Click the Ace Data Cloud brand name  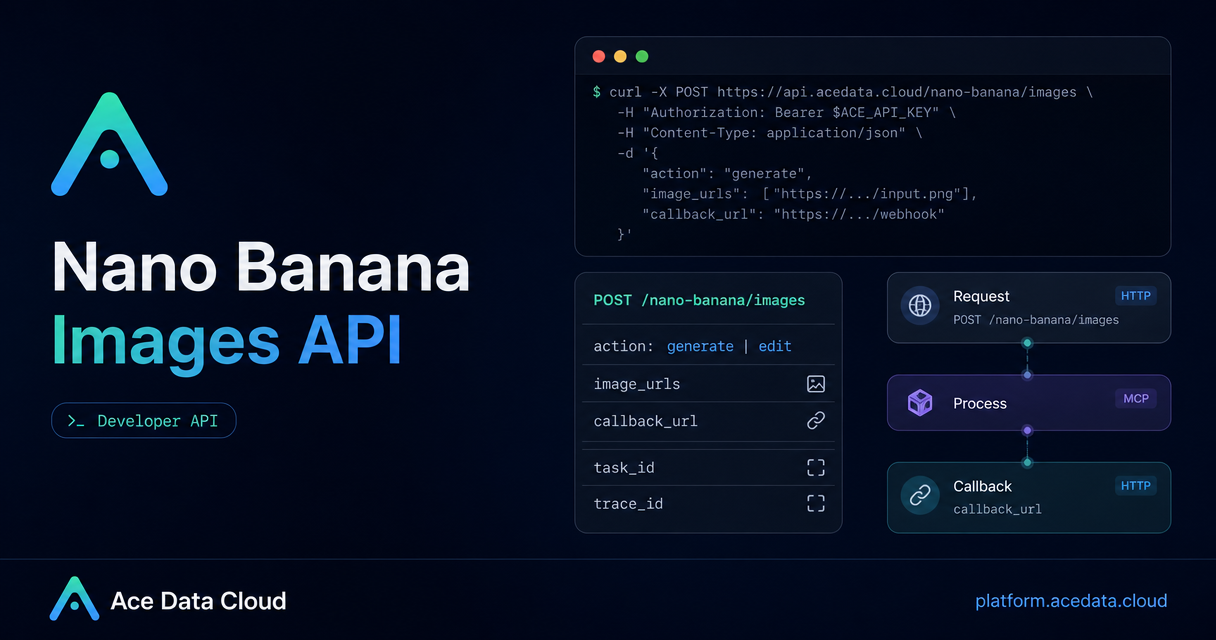[x=198, y=601]
